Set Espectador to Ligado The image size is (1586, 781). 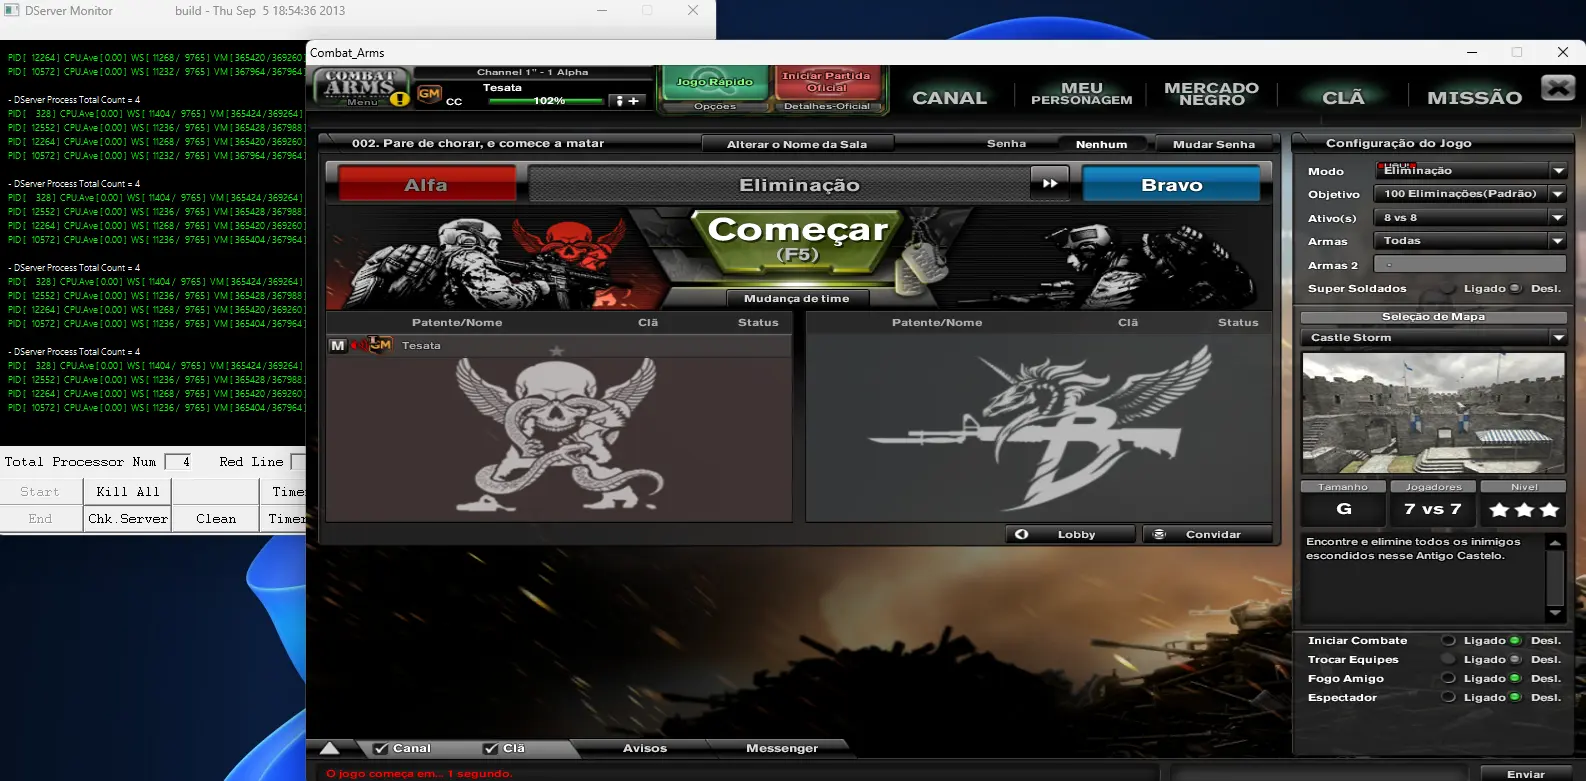(x=1448, y=697)
